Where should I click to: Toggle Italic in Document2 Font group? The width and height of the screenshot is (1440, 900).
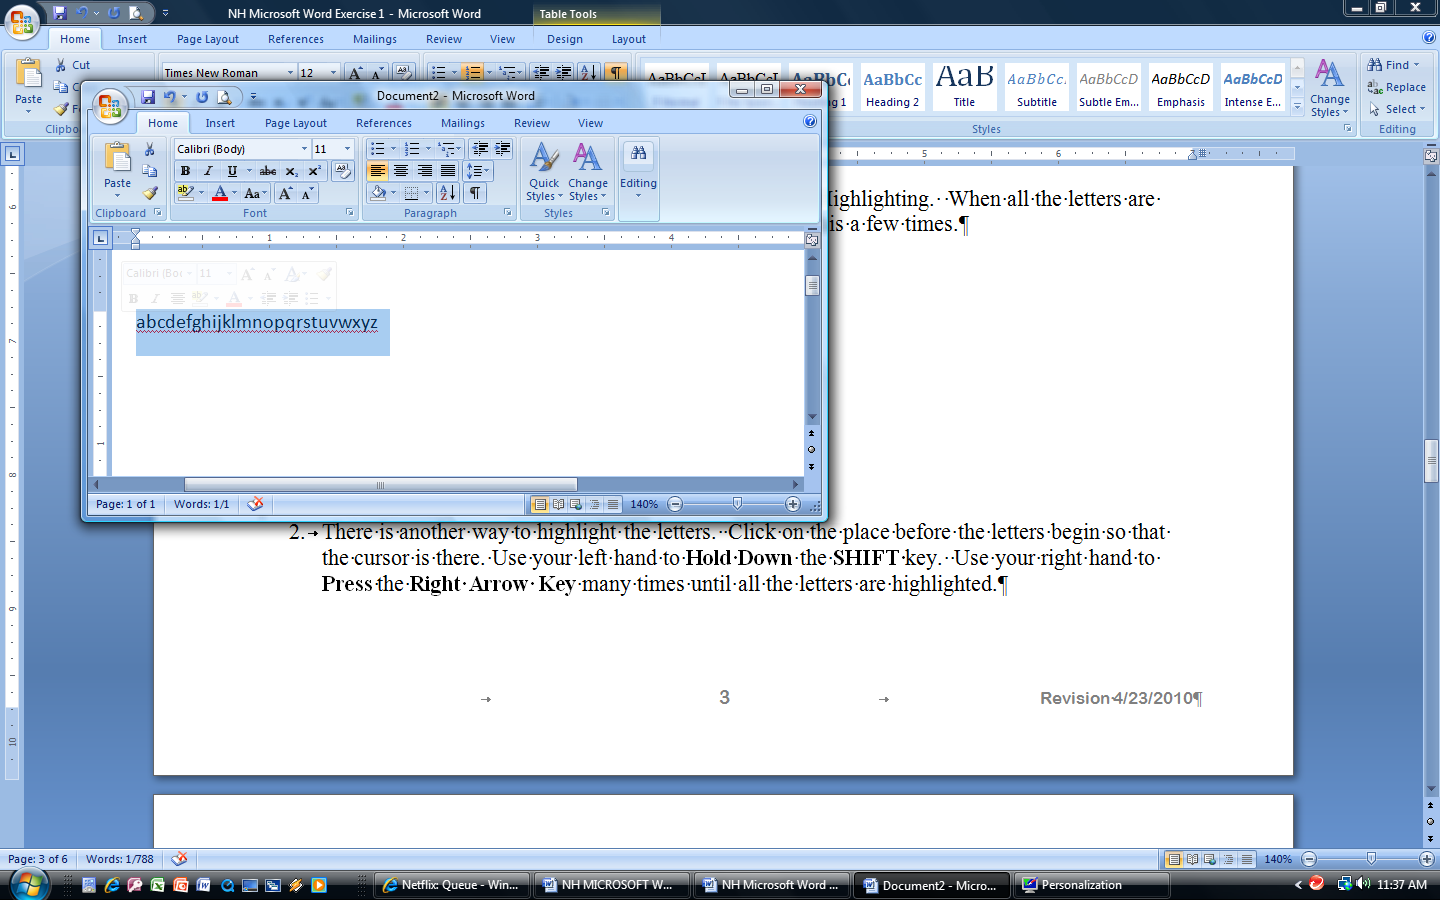click(208, 171)
